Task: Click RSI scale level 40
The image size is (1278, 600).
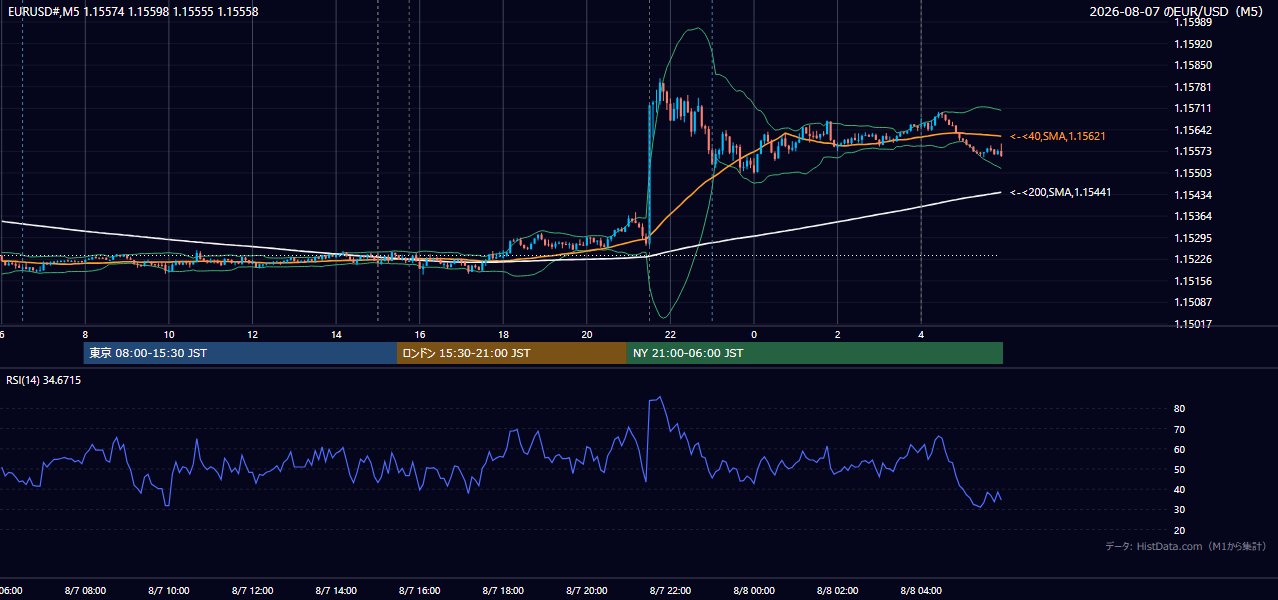Action: coord(1180,489)
